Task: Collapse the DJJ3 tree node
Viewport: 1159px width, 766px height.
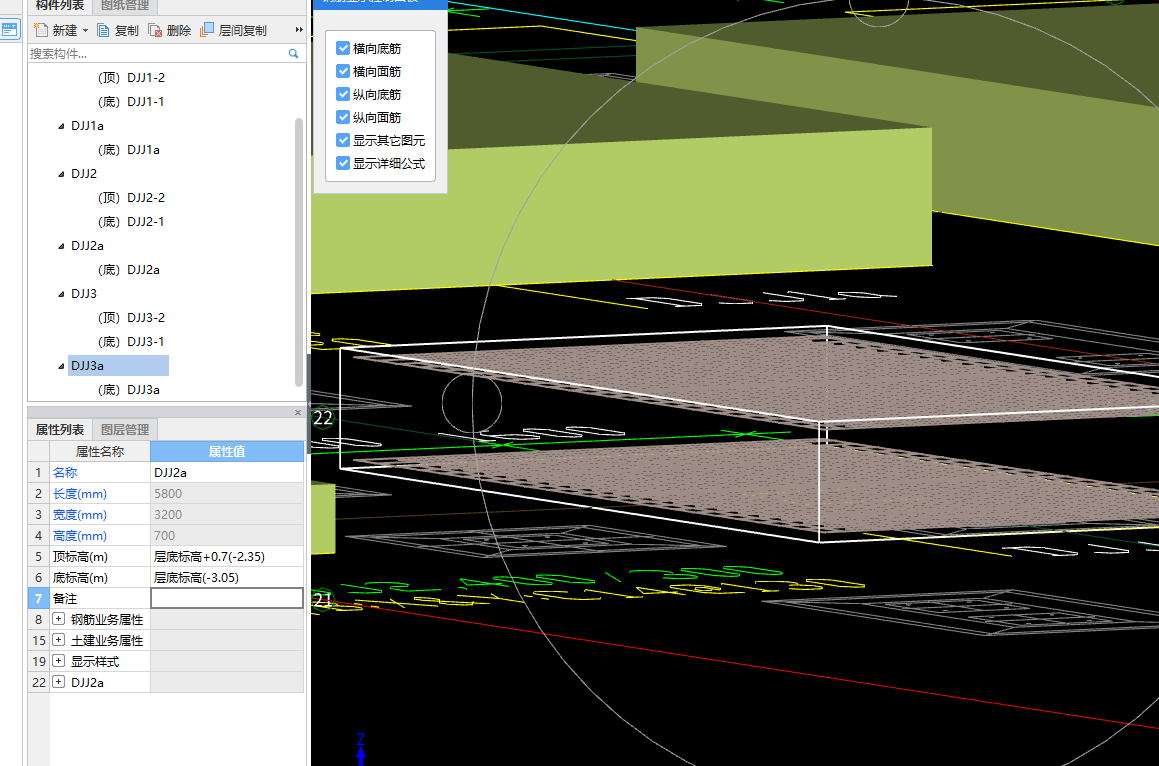Action: coord(61,294)
